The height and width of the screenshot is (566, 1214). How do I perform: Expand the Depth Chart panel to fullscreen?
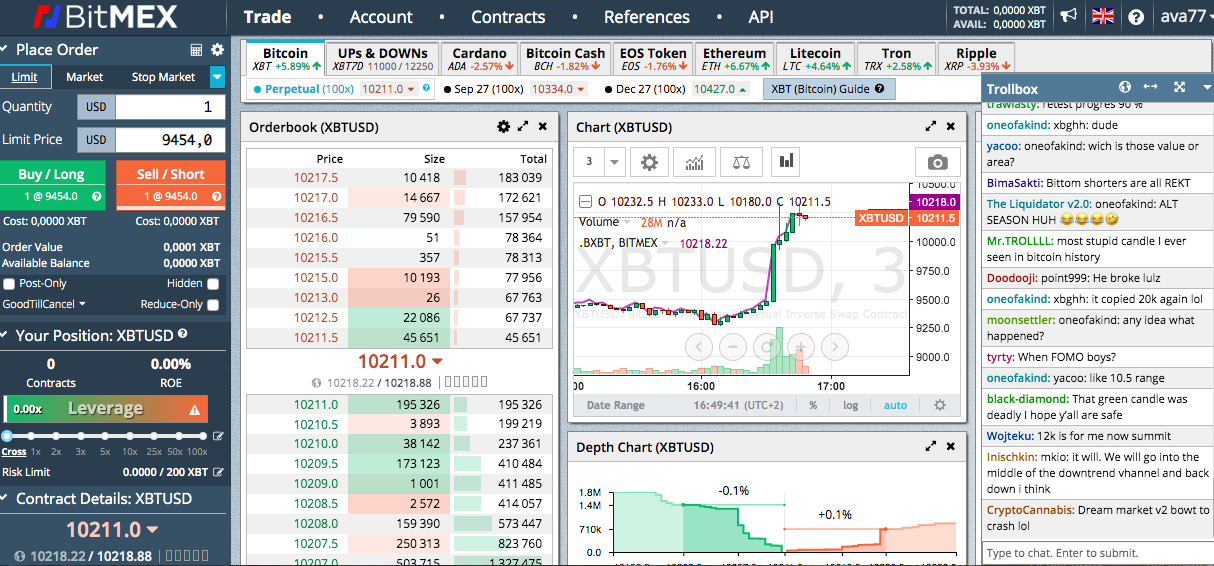pyautogui.click(x=931, y=447)
